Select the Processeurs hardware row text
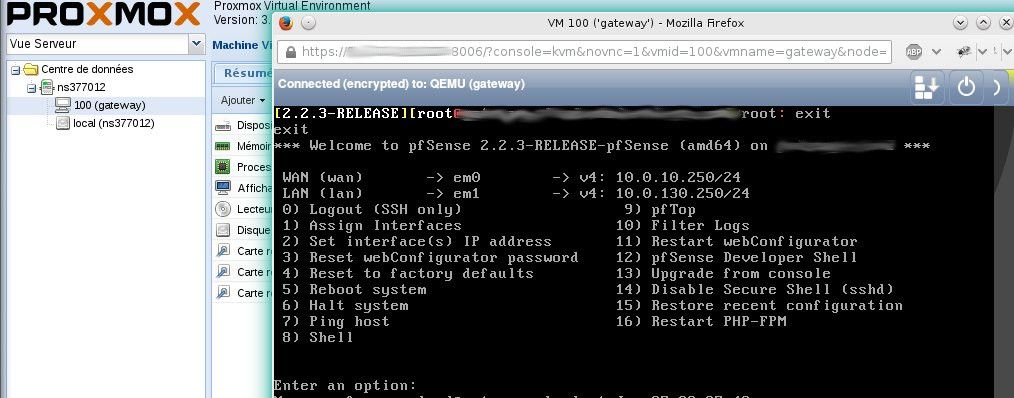This screenshot has height=398, width=1014. [x=254, y=167]
